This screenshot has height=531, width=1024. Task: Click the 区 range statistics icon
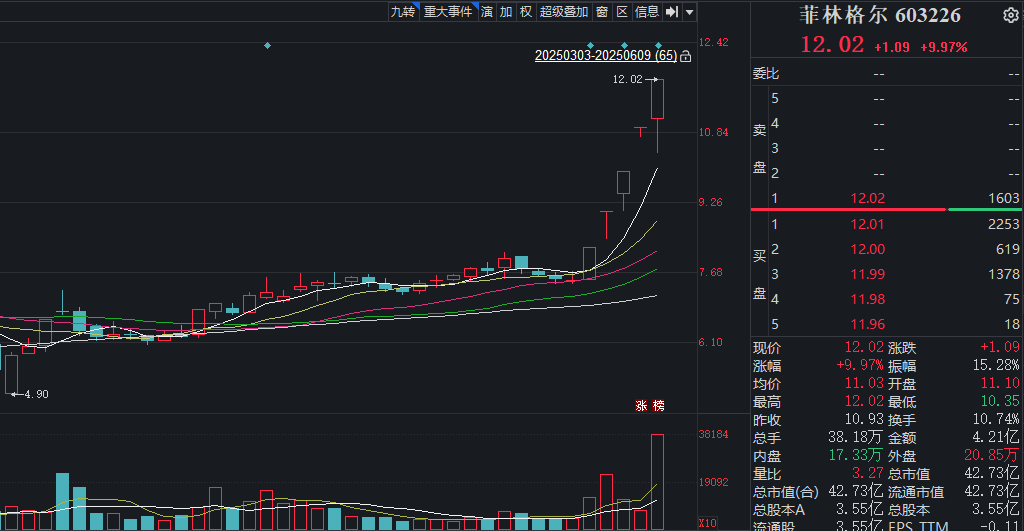point(621,12)
